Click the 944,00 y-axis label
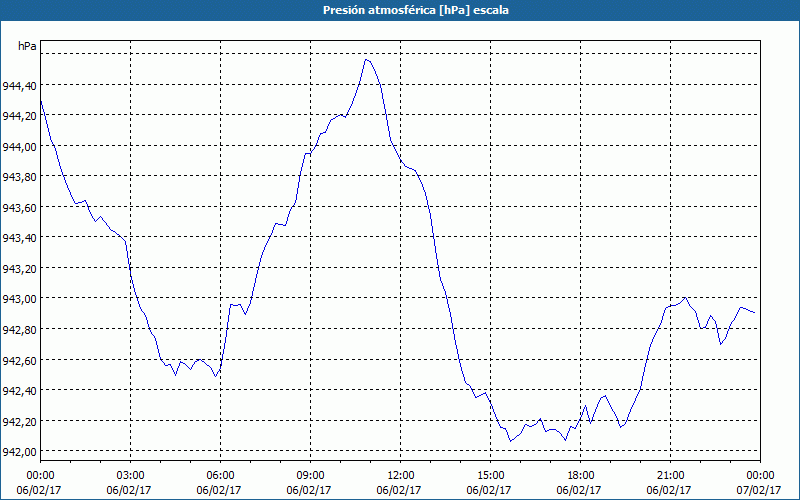This screenshot has height=500, width=800. [x=19, y=146]
